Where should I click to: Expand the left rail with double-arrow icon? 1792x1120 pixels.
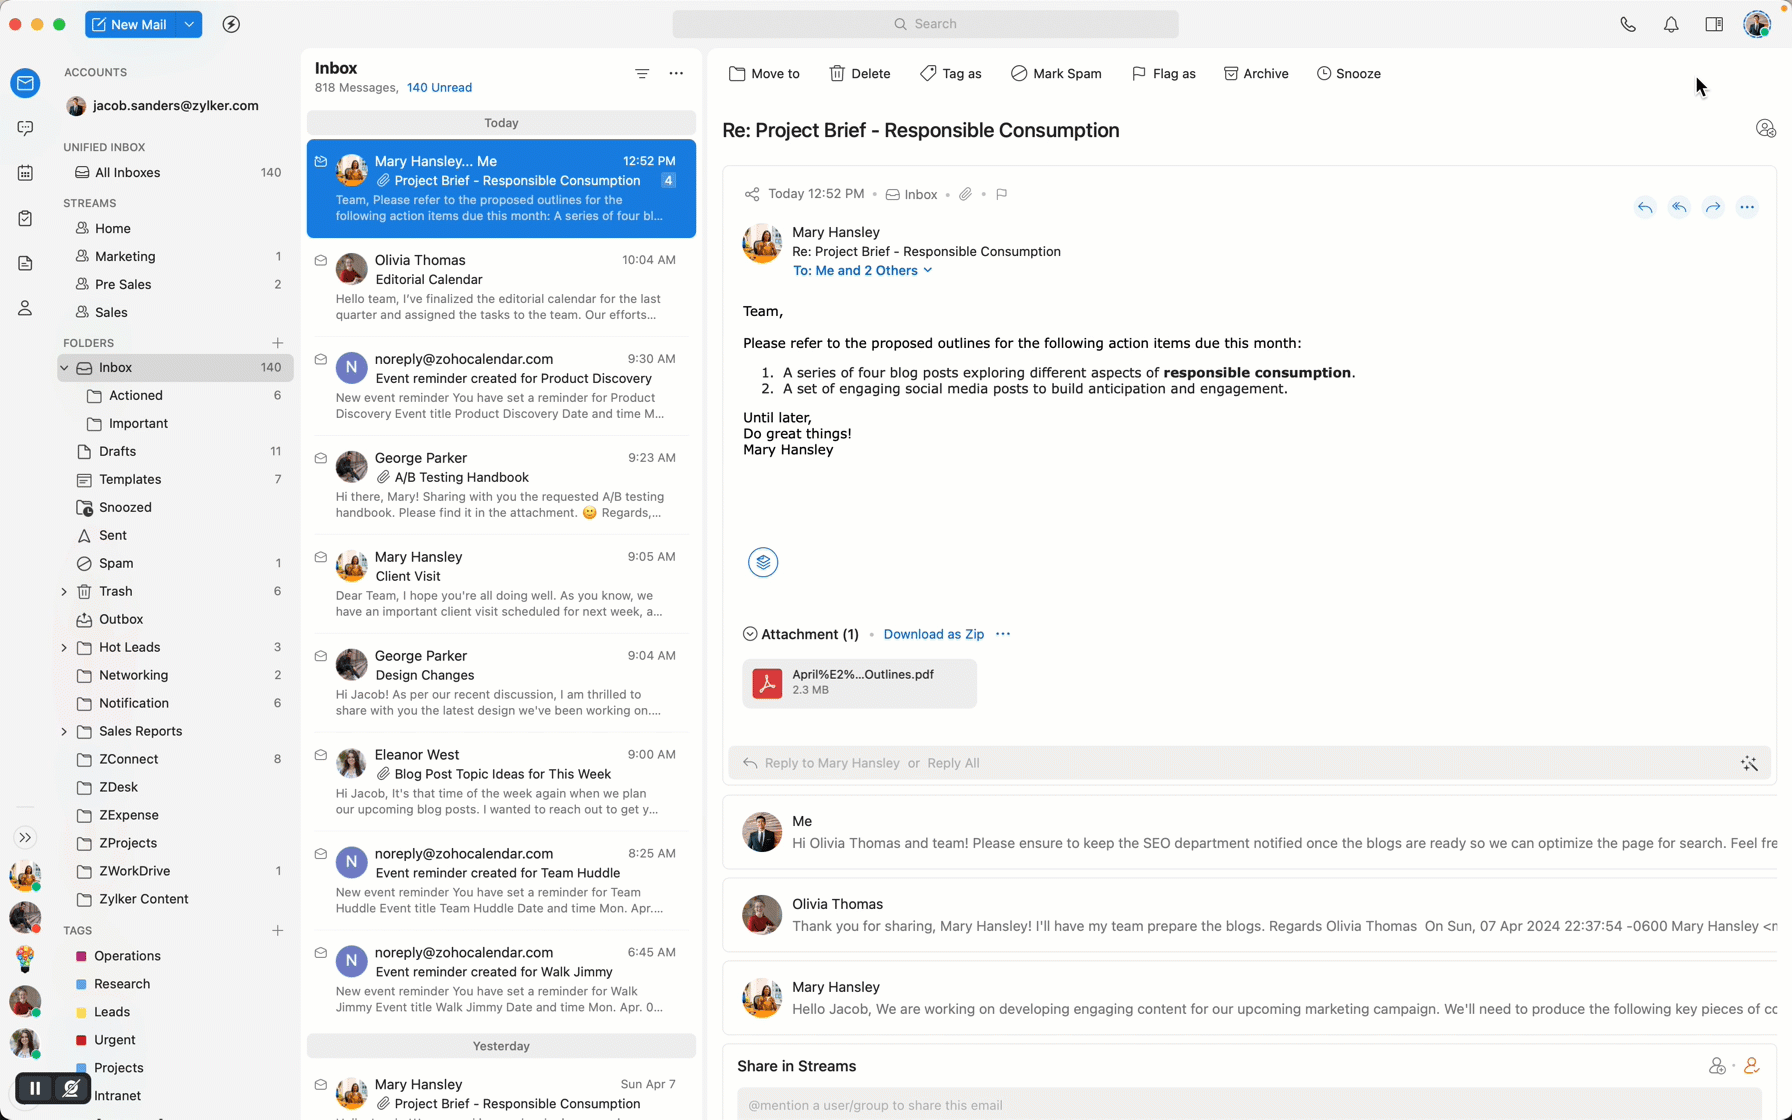coord(25,838)
